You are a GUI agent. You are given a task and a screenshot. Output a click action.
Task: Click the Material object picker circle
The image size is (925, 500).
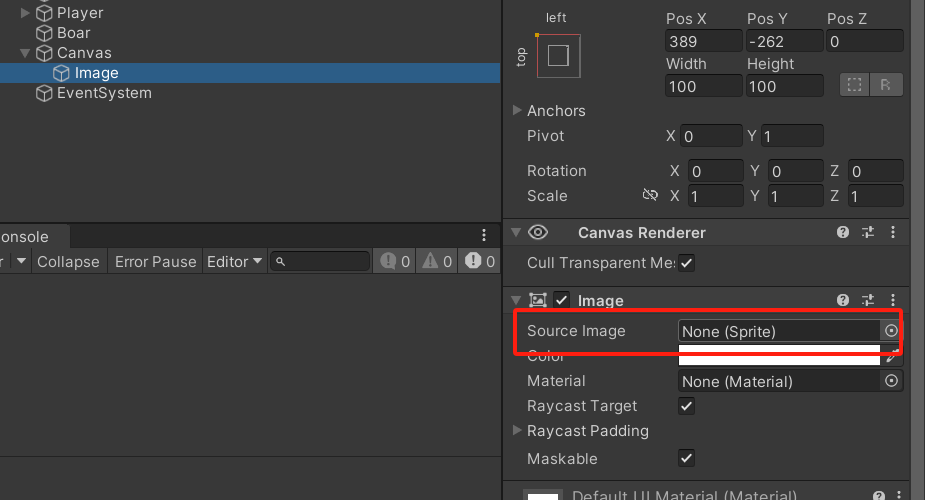(x=891, y=381)
